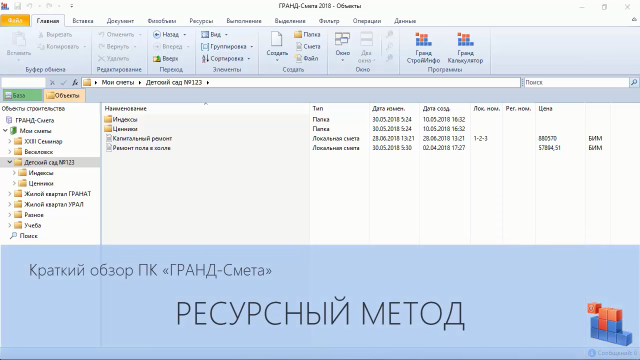Viewport: 640px width, 360px height.
Task: Create a new Файл from ribbon
Action: [307, 58]
